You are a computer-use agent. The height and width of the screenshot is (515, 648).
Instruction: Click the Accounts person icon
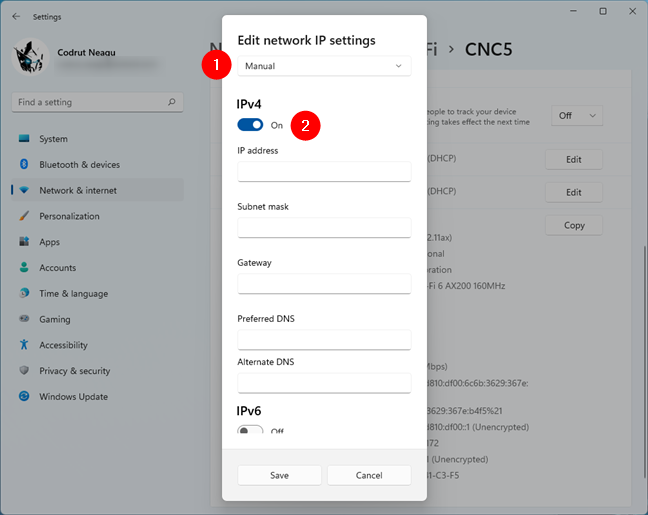(24, 267)
